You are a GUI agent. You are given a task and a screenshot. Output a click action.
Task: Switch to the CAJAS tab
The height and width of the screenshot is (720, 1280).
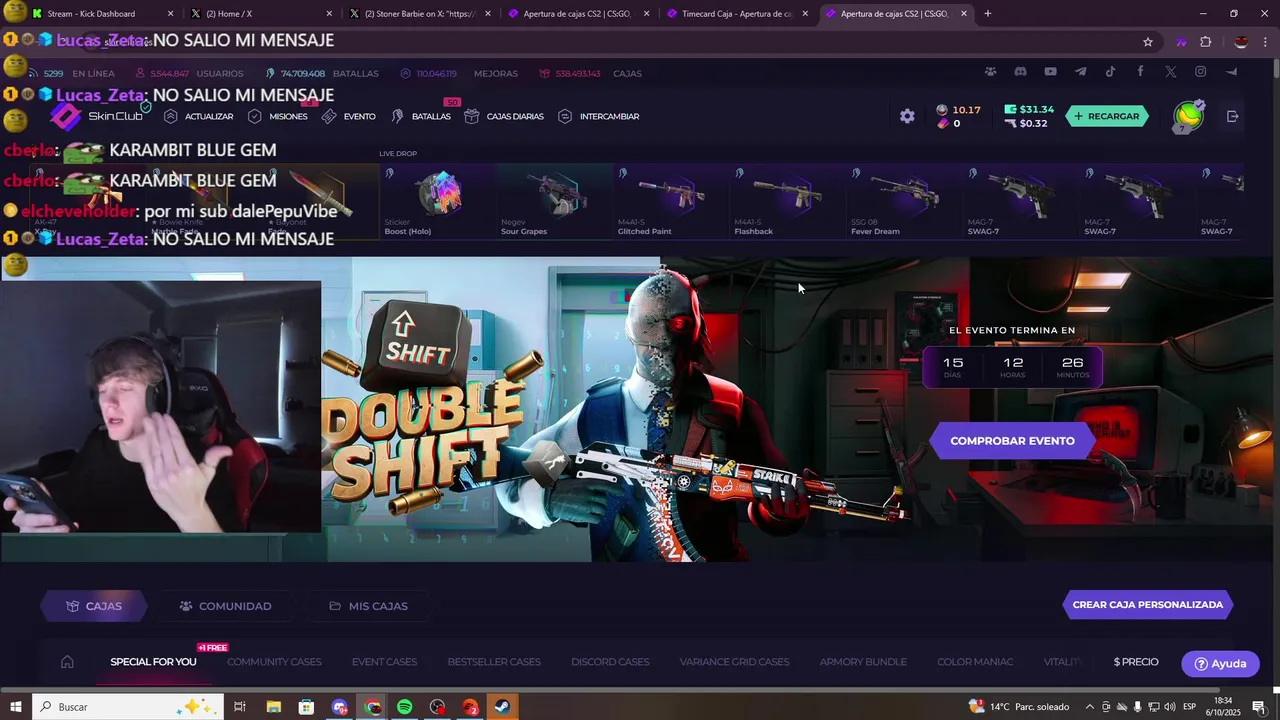pos(94,606)
